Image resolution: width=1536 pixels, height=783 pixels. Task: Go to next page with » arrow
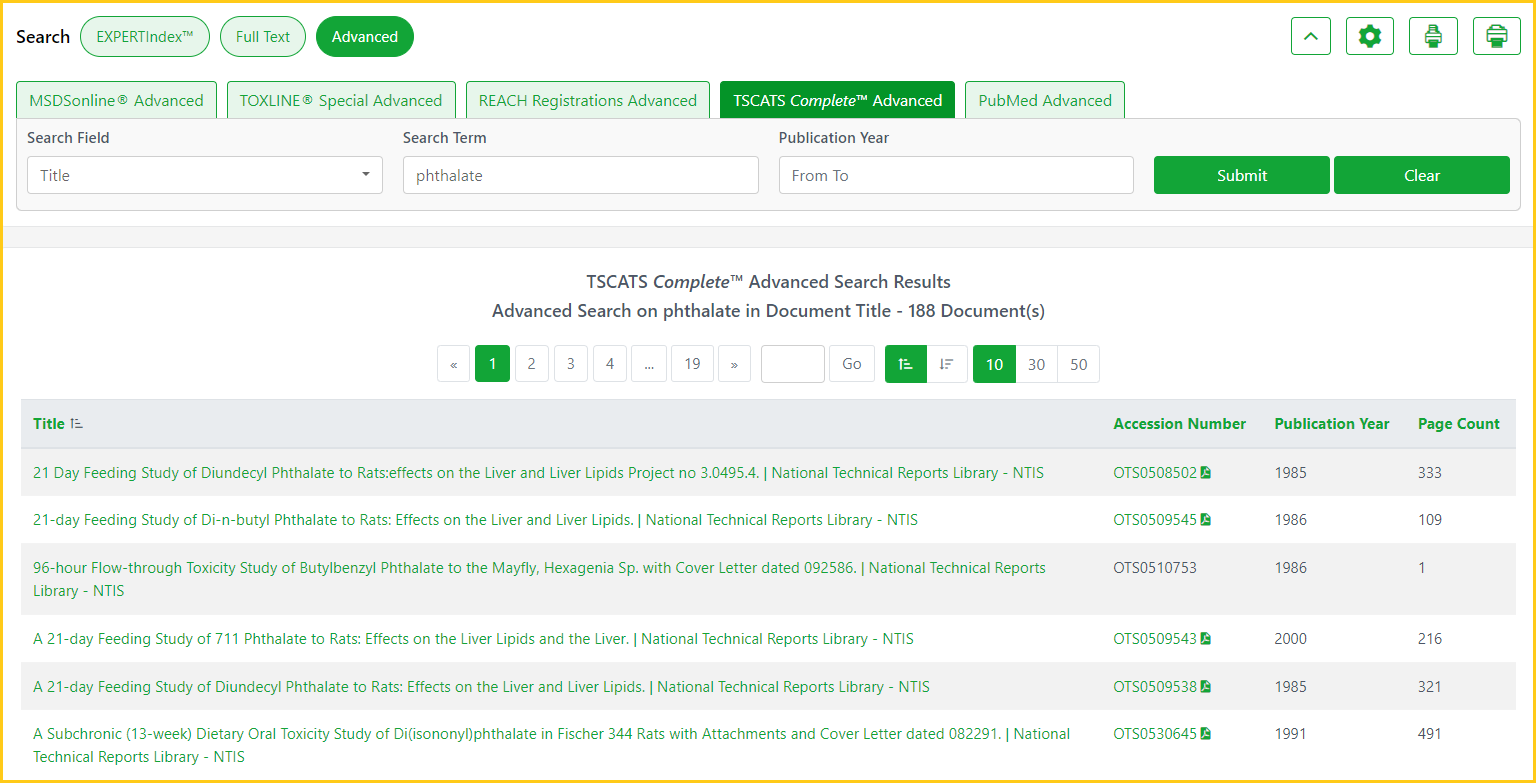[734, 364]
